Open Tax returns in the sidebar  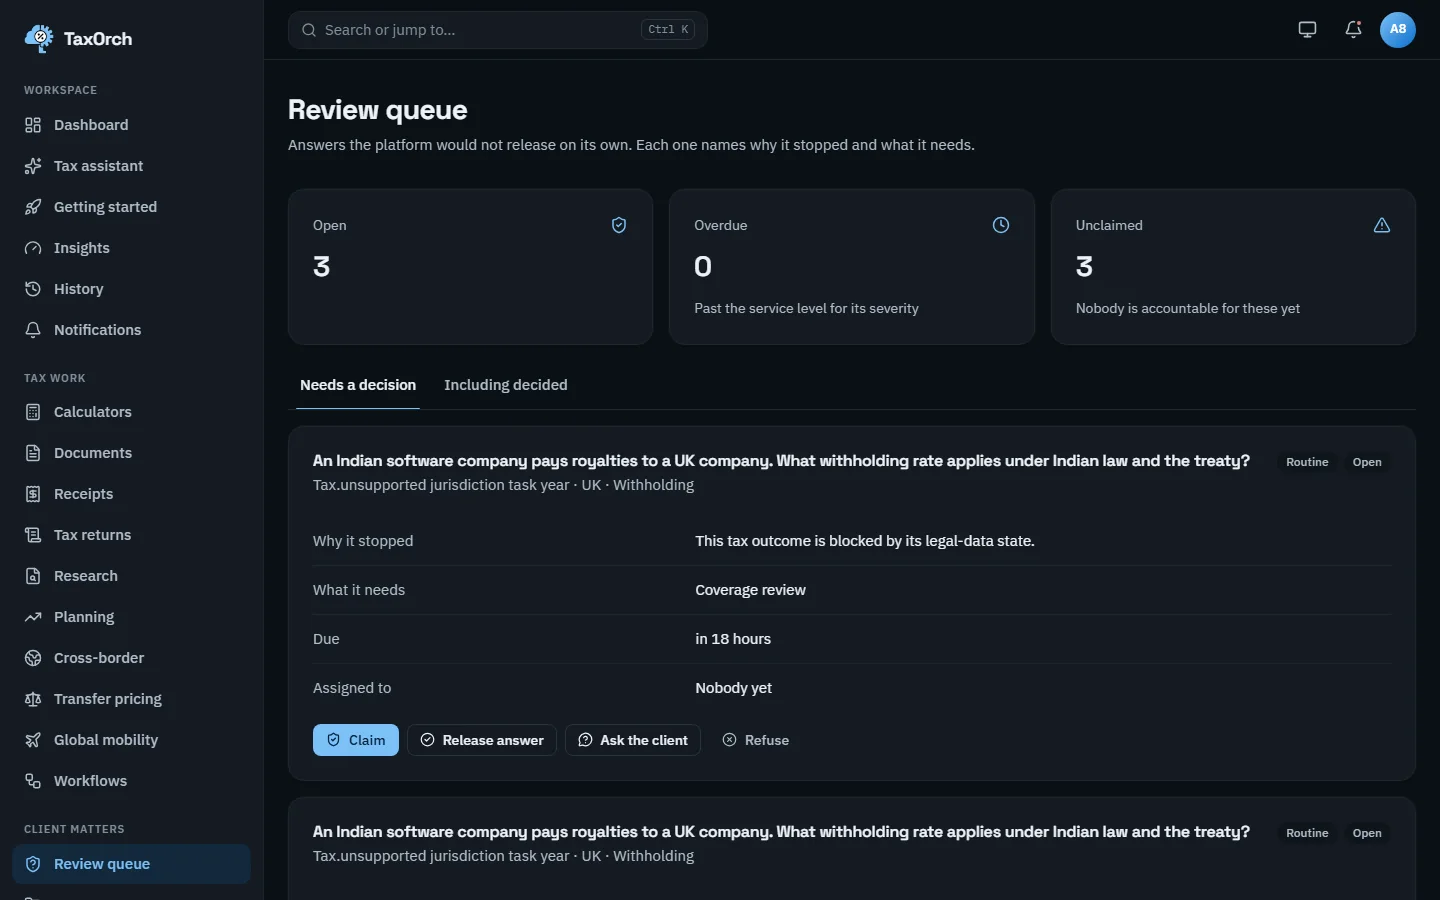(x=131, y=535)
